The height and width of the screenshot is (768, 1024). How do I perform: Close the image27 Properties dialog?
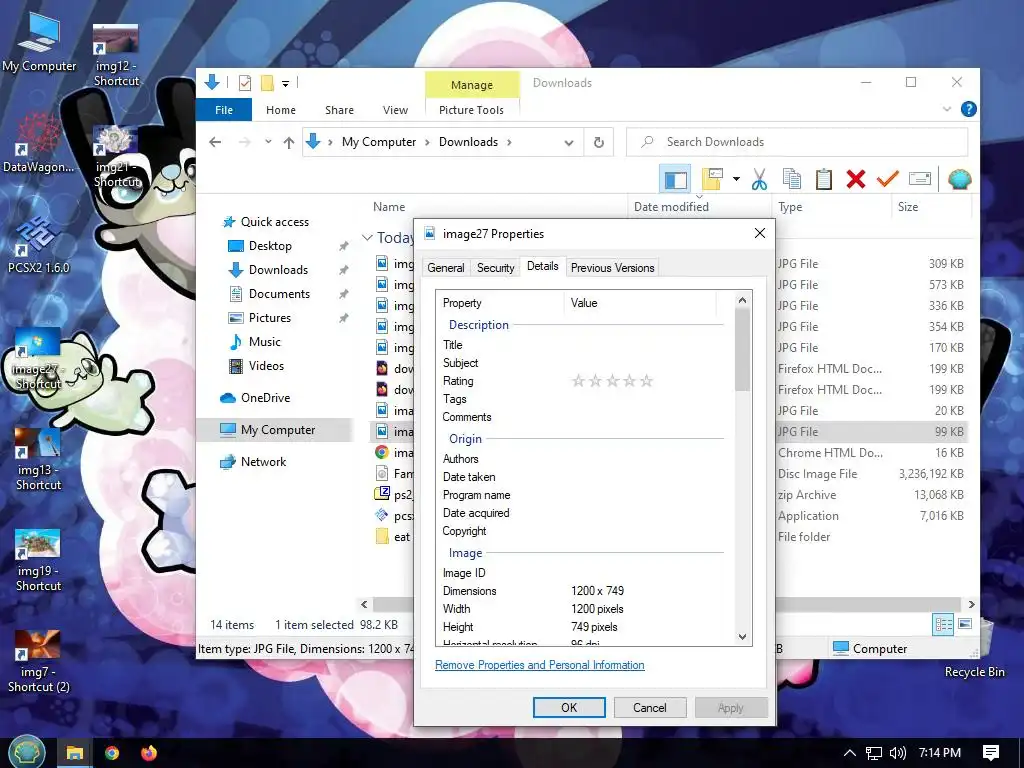[x=760, y=233]
